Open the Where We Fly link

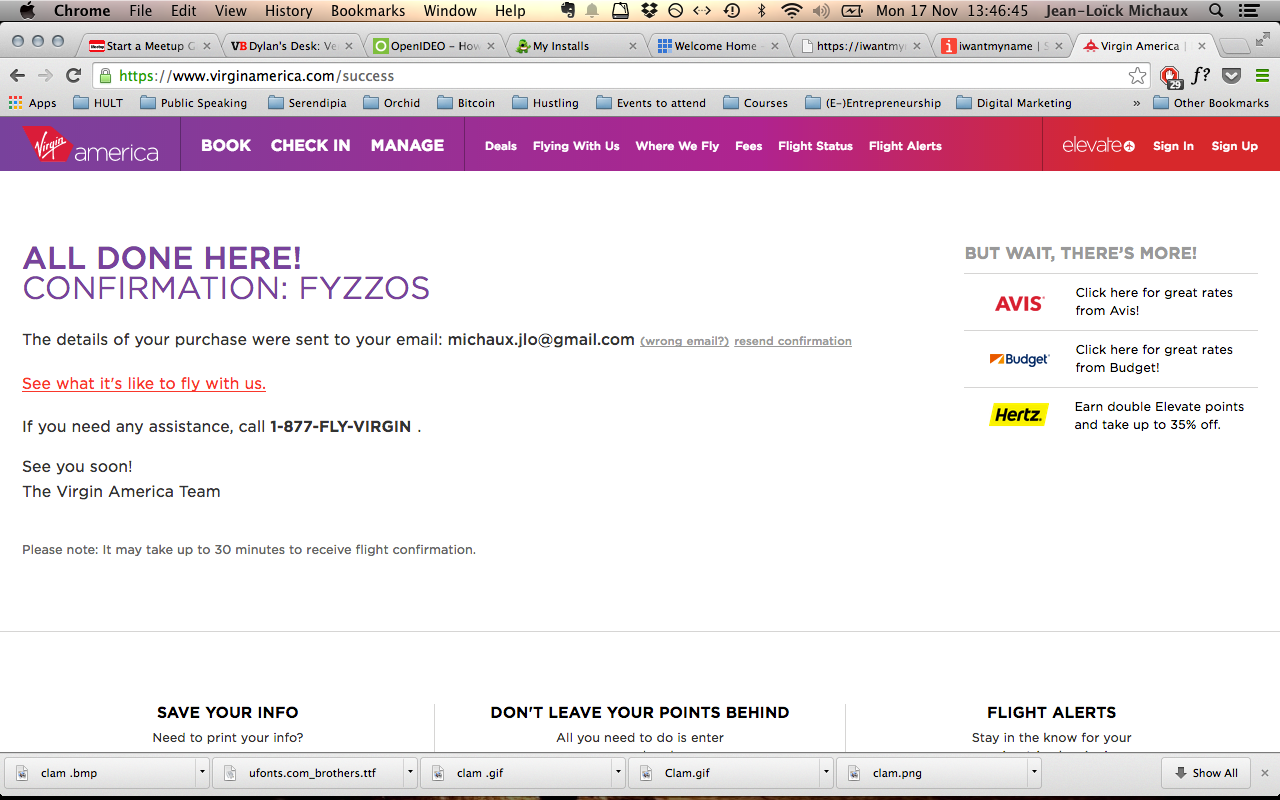coord(677,146)
